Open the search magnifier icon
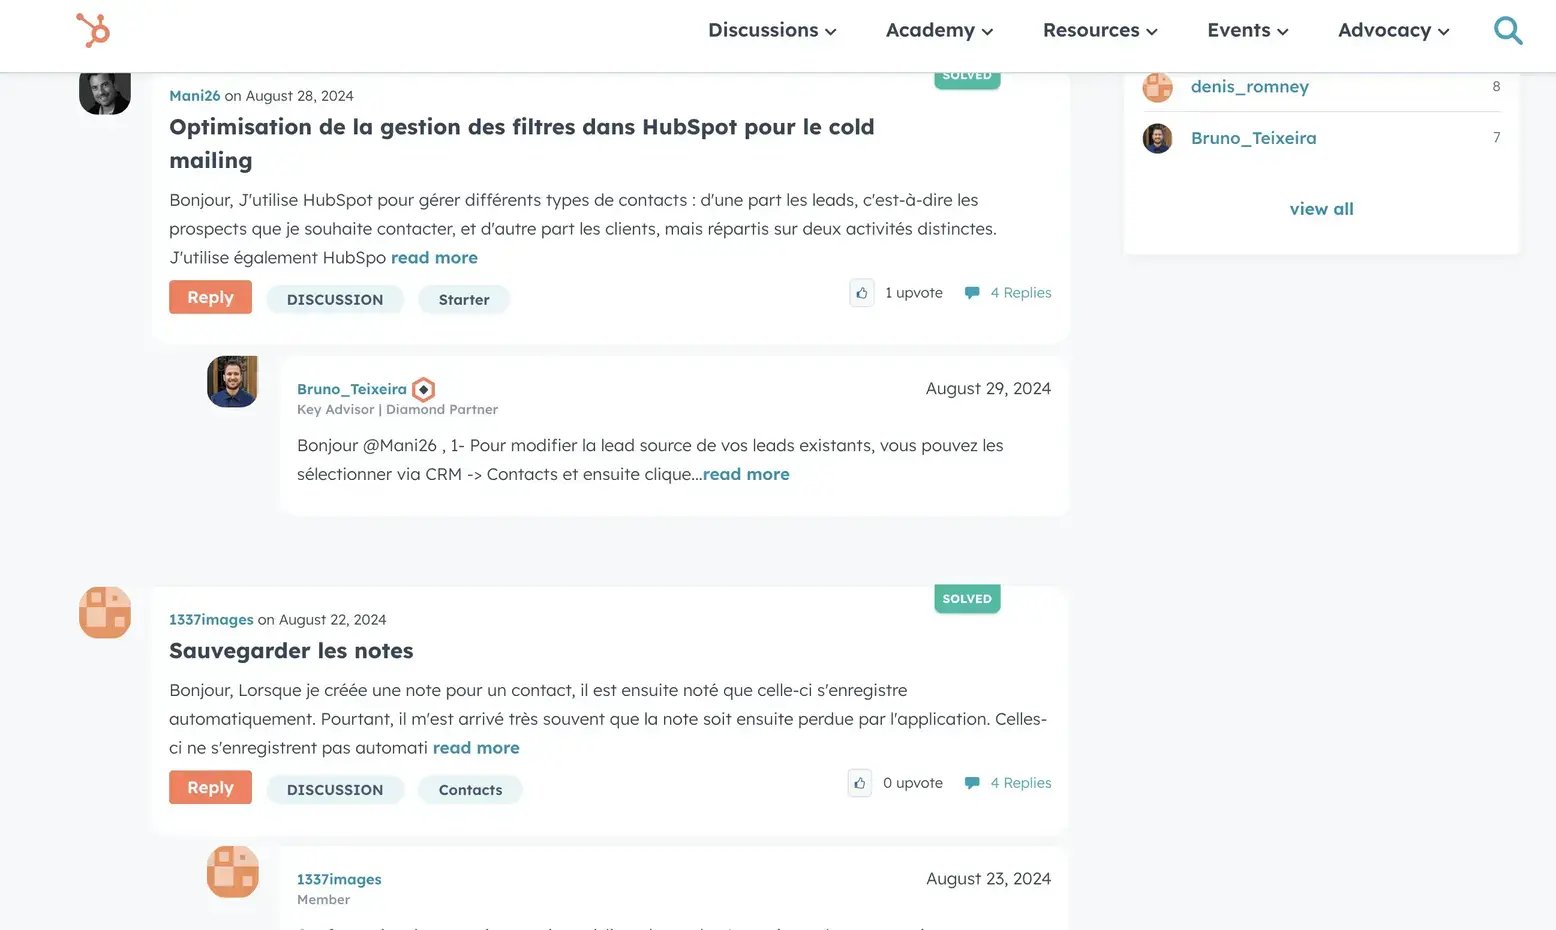 pyautogui.click(x=1508, y=30)
